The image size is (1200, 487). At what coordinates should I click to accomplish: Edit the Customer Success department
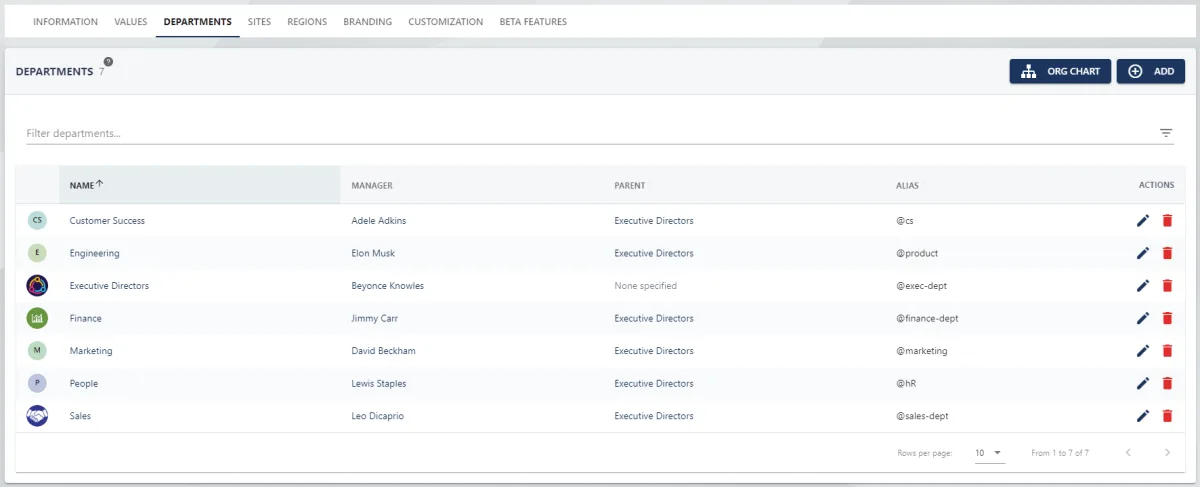click(x=1143, y=221)
